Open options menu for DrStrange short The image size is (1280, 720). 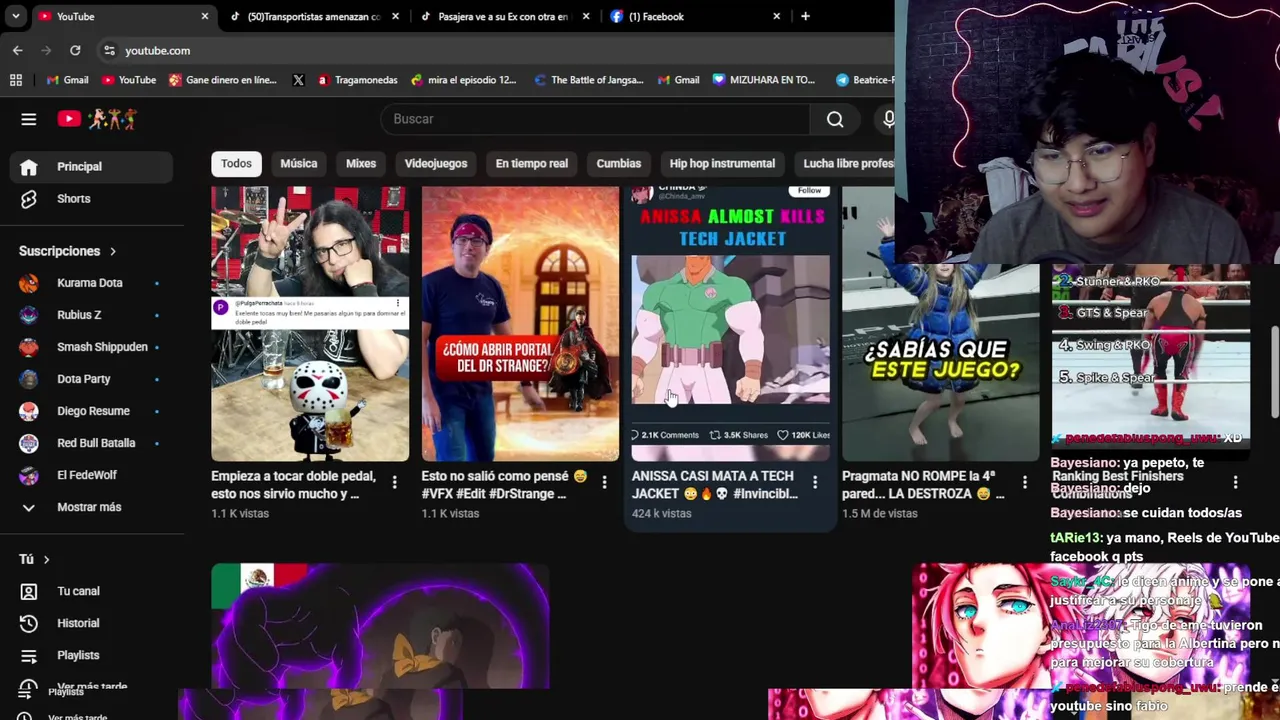[604, 483]
